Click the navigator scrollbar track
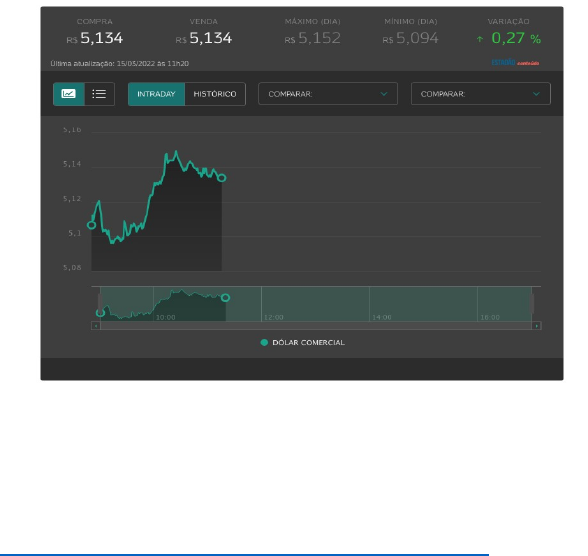Screen dimensions: 588x556 tap(316, 326)
